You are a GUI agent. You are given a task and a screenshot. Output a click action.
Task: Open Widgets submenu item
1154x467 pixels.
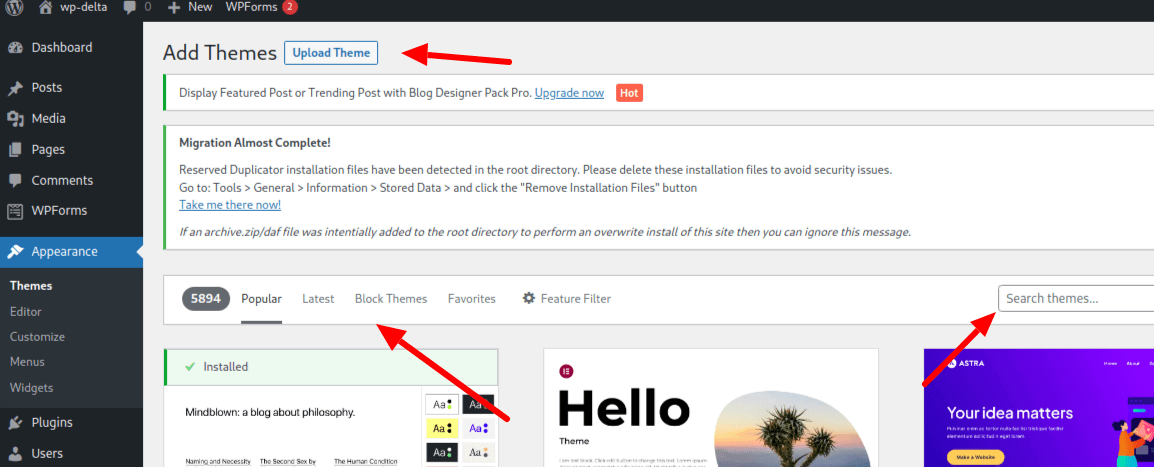32,388
